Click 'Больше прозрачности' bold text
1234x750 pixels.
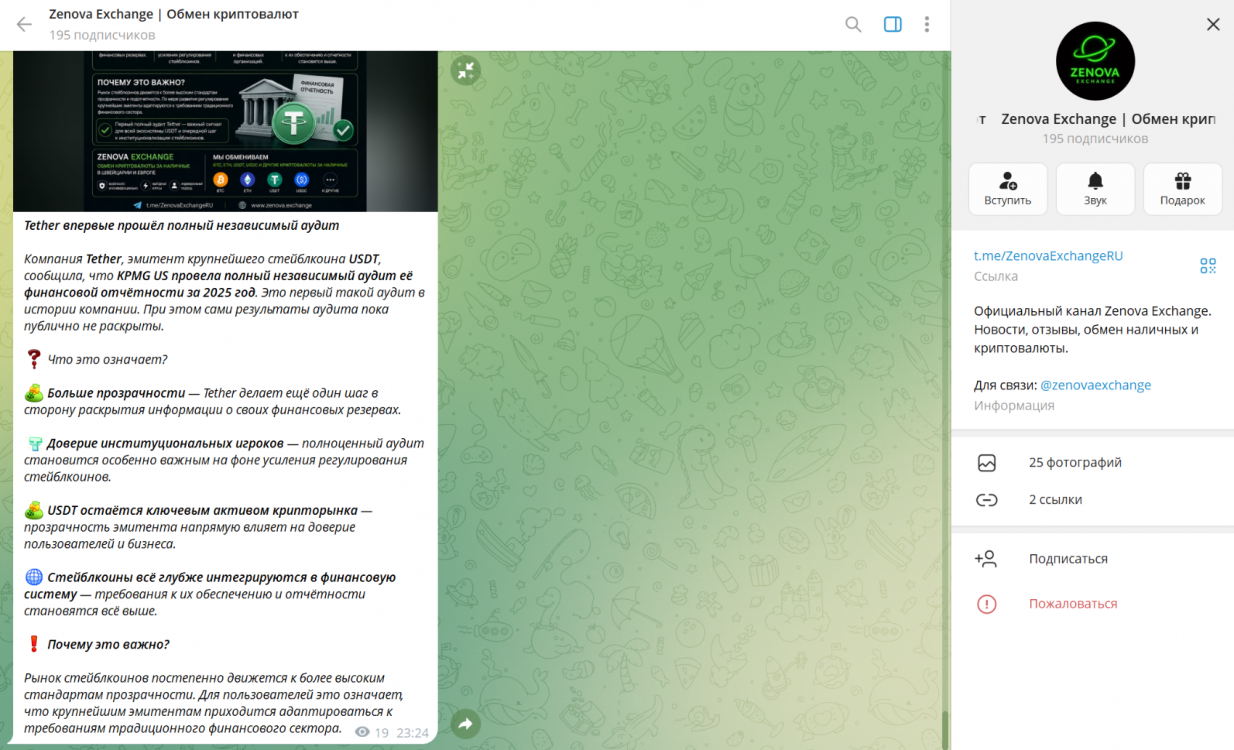pyautogui.click(x=116, y=393)
